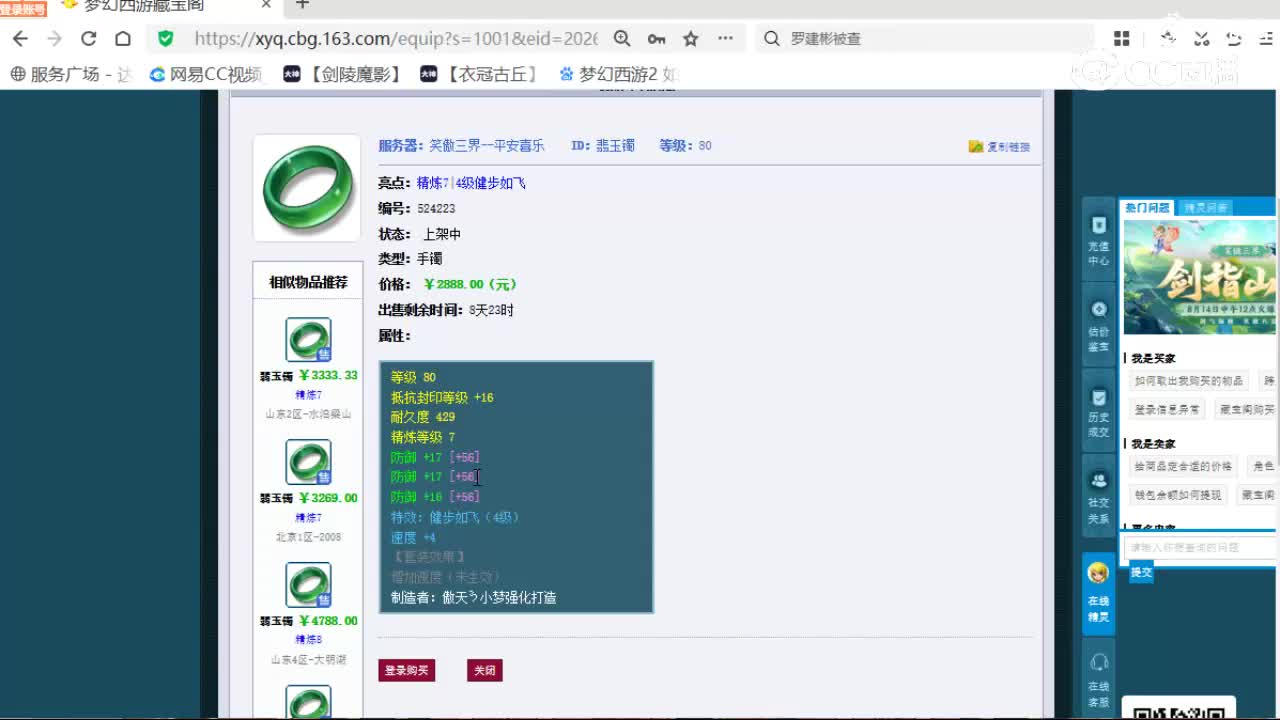The width and height of the screenshot is (1280, 720).
Task: Open the similar bracelet priced ￥4788.00
Action: pyautogui.click(x=308, y=585)
